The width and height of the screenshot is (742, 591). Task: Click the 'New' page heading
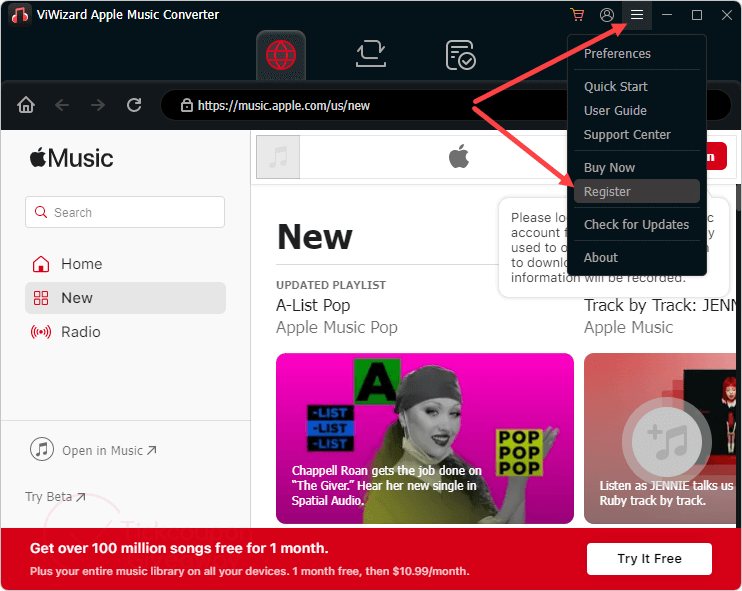(x=315, y=237)
